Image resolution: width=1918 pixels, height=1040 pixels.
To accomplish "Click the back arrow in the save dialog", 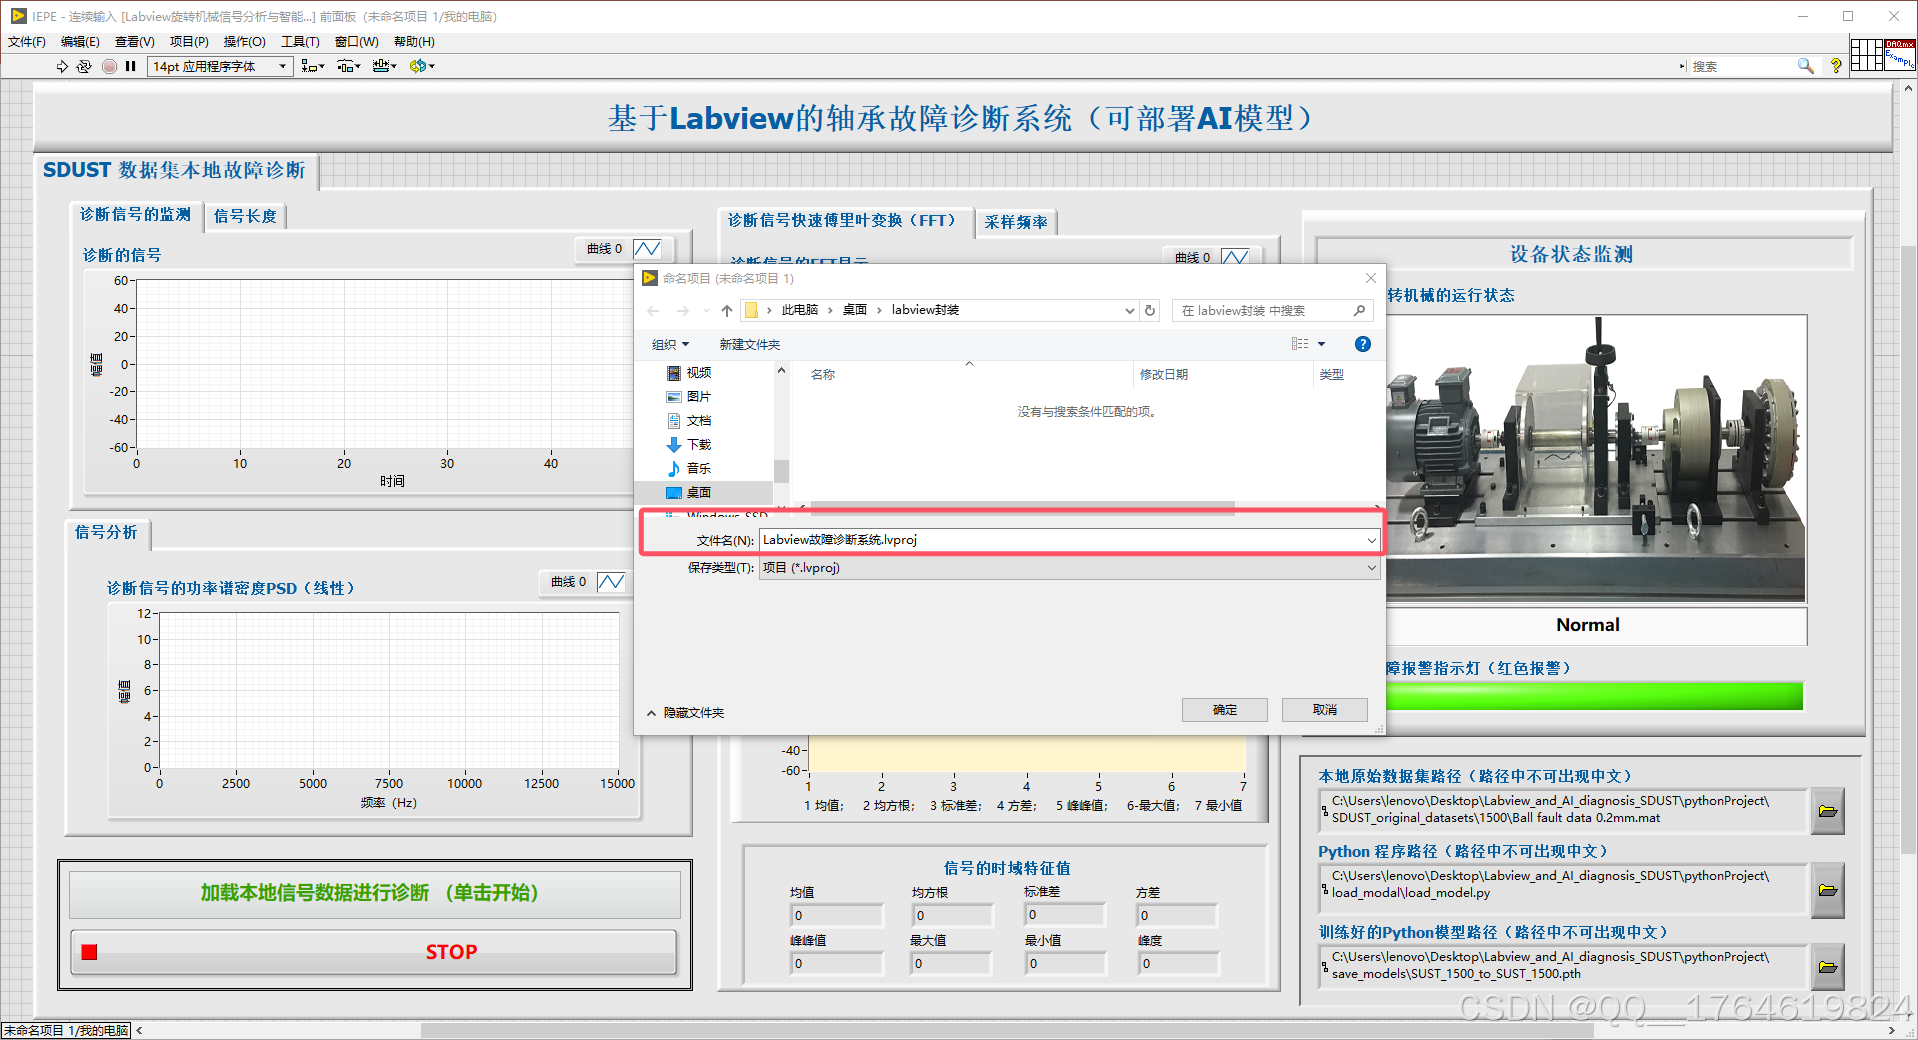I will (653, 311).
